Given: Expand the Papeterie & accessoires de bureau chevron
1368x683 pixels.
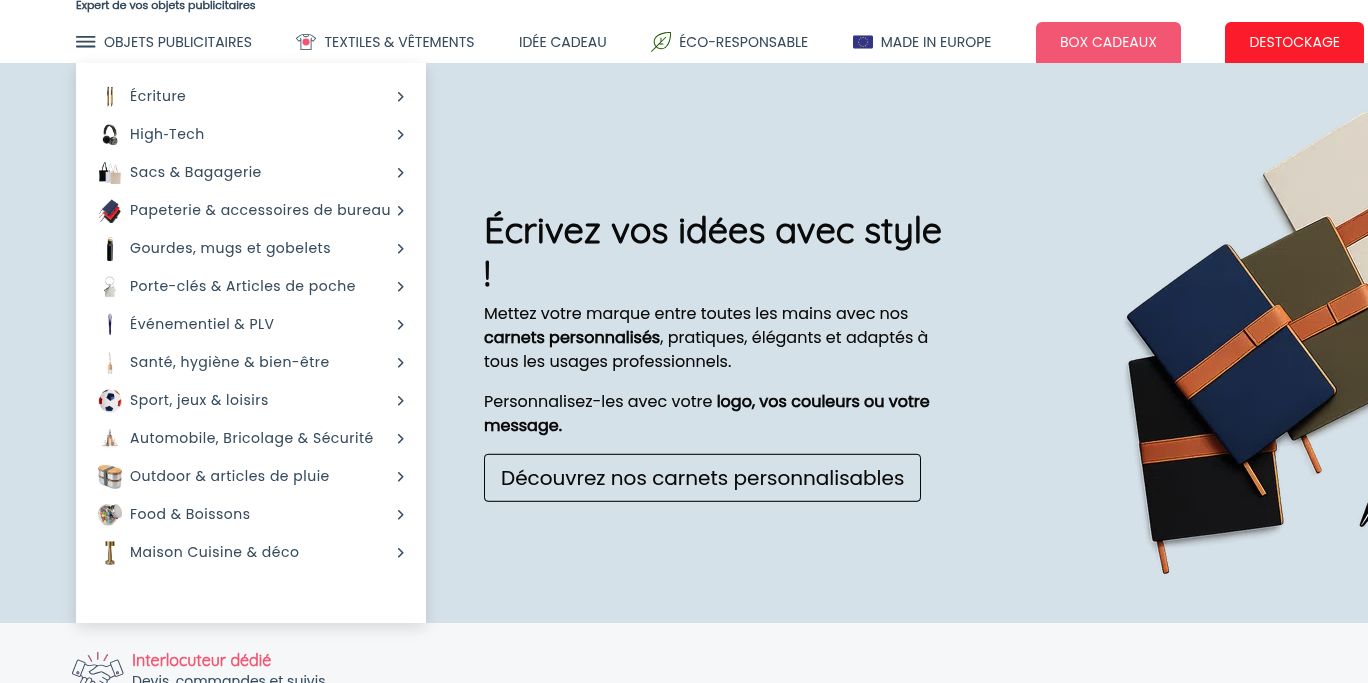Looking at the screenshot, I should 400,210.
